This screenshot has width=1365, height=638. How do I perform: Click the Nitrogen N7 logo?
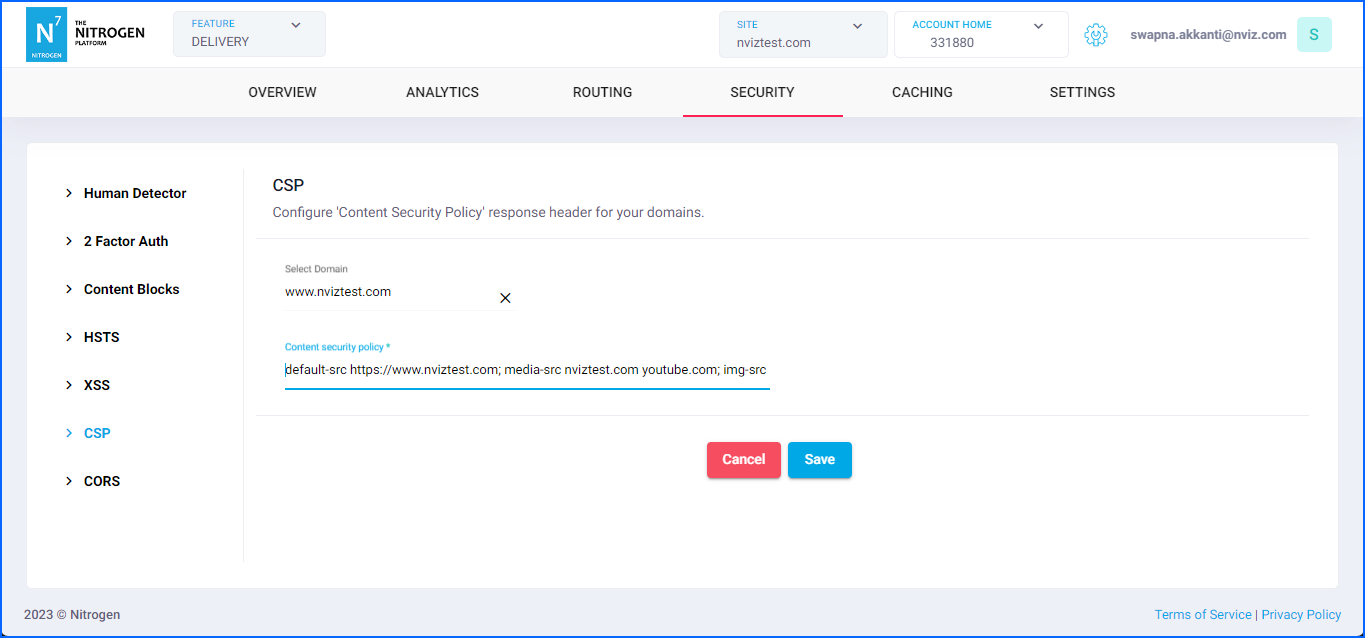point(45,34)
